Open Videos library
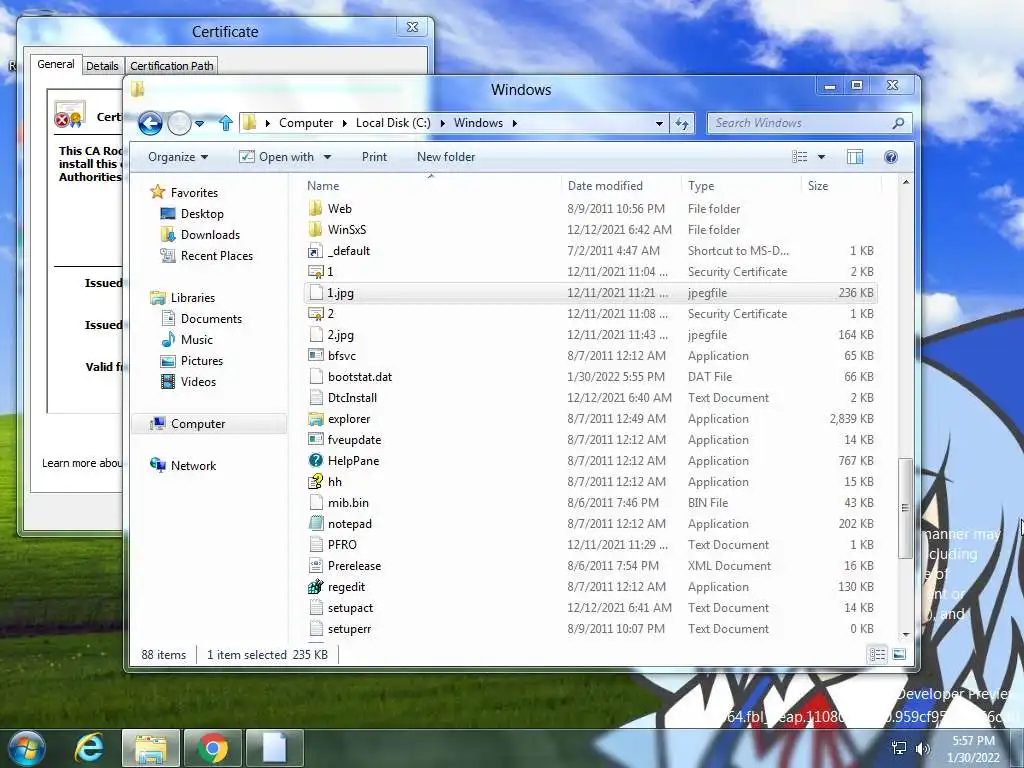This screenshot has height=768, width=1024. pos(198,382)
